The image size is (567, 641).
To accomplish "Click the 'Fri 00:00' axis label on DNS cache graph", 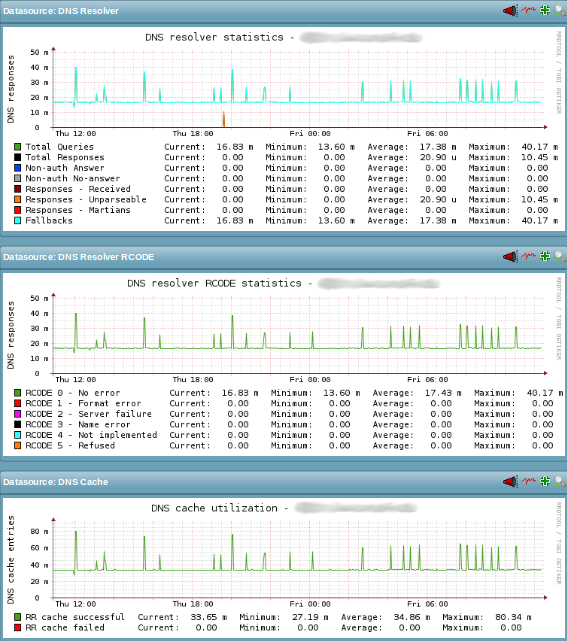I will 310,604.
